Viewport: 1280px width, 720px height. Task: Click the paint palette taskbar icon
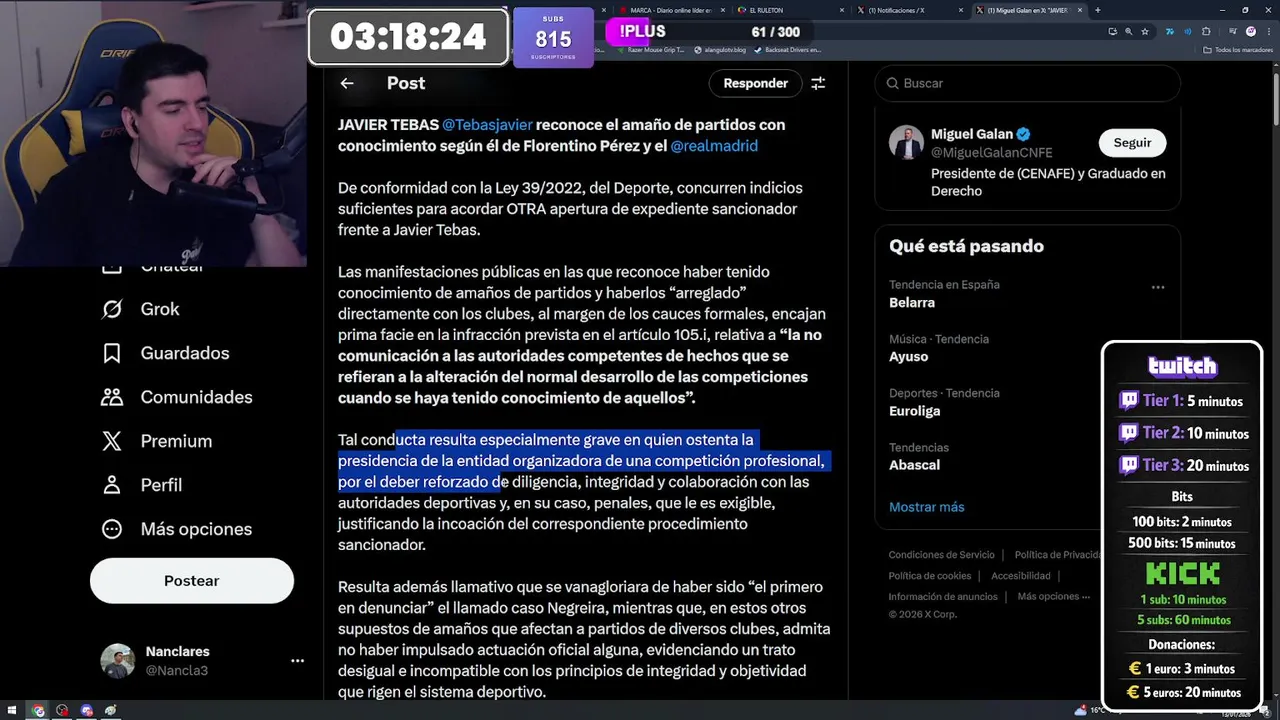click(x=111, y=710)
